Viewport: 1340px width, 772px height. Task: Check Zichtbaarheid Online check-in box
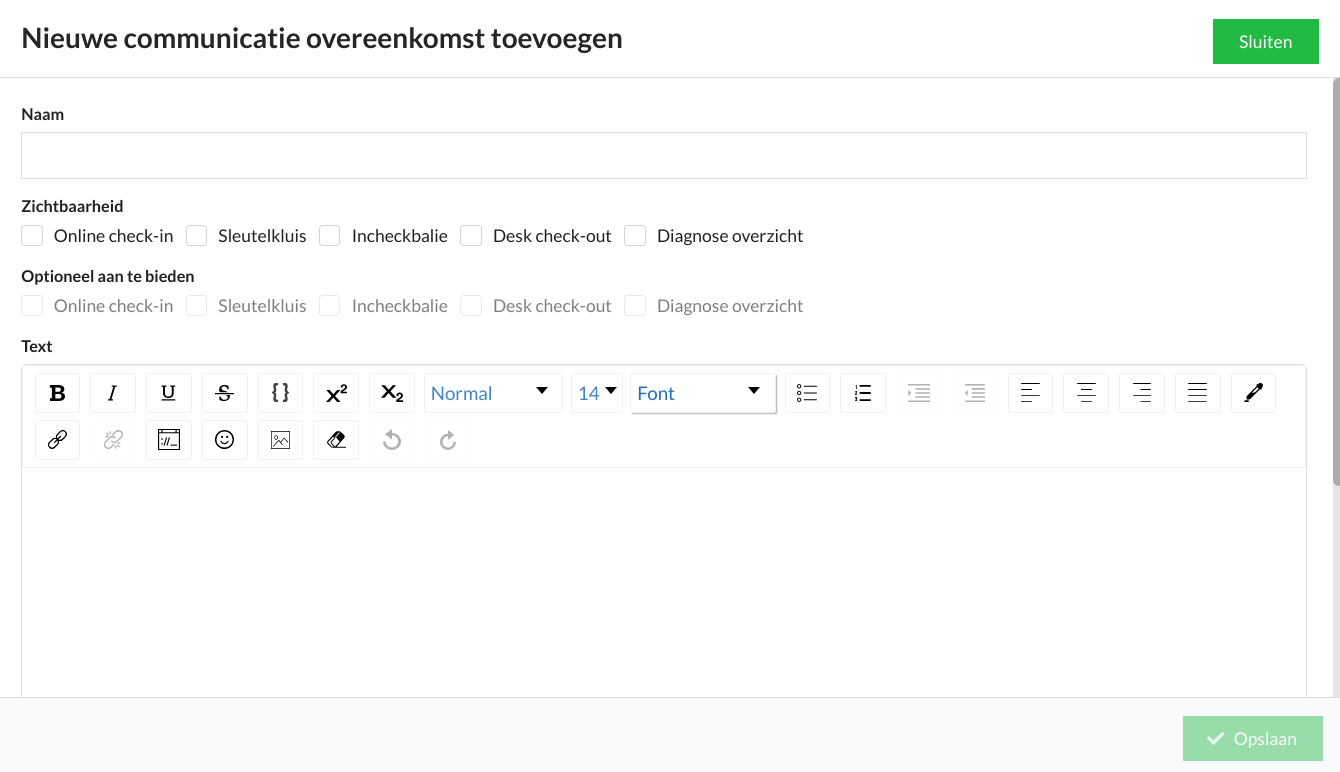32,236
